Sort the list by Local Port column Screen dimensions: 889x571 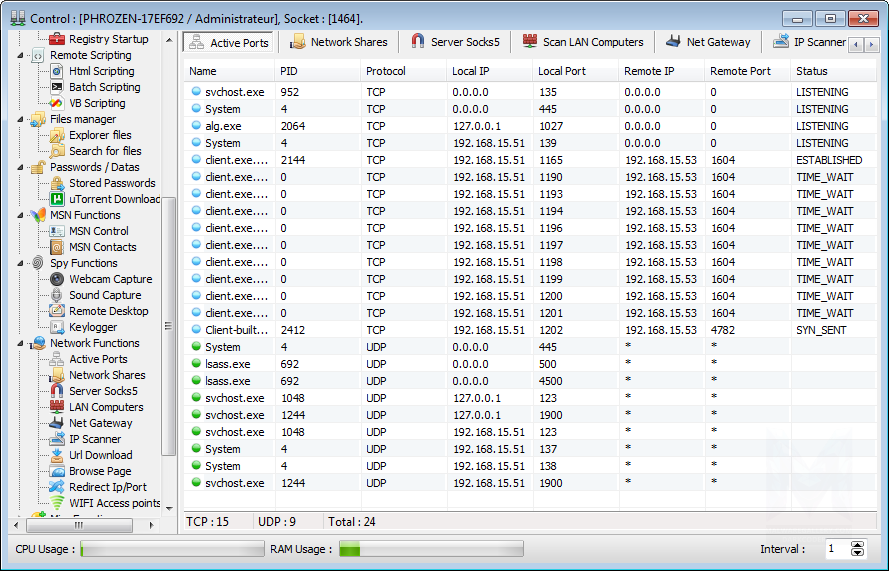[560, 71]
